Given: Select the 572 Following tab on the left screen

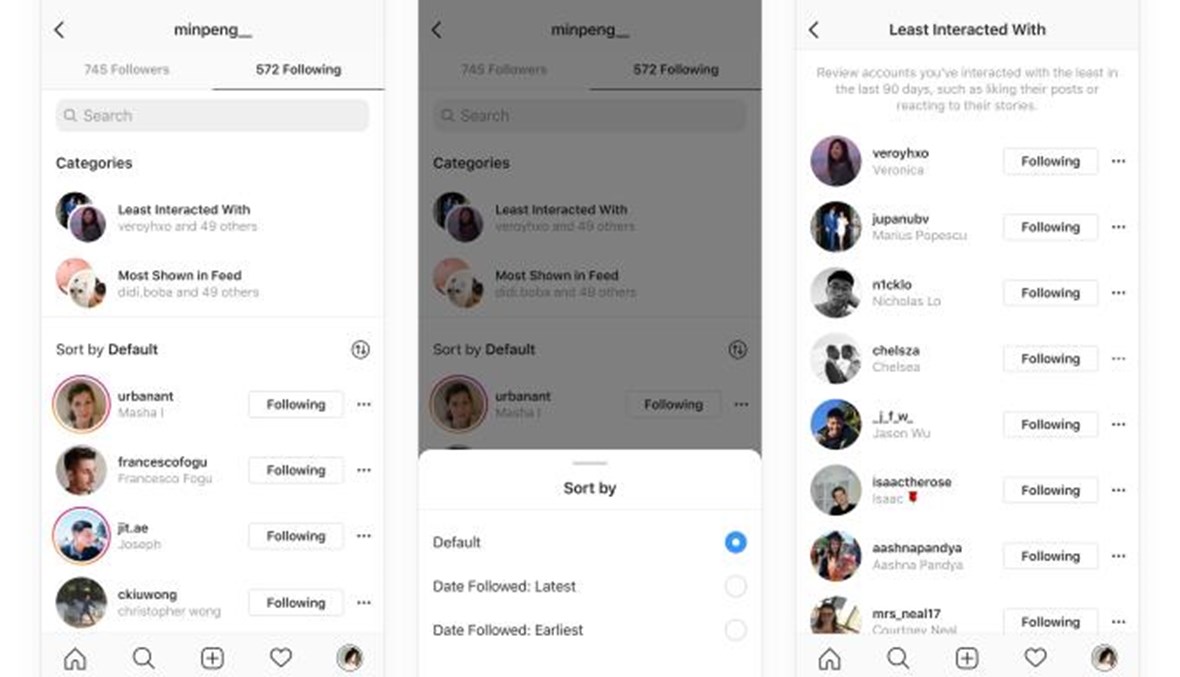Looking at the screenshot, I should pyautogui.click(x=298, y=69).
